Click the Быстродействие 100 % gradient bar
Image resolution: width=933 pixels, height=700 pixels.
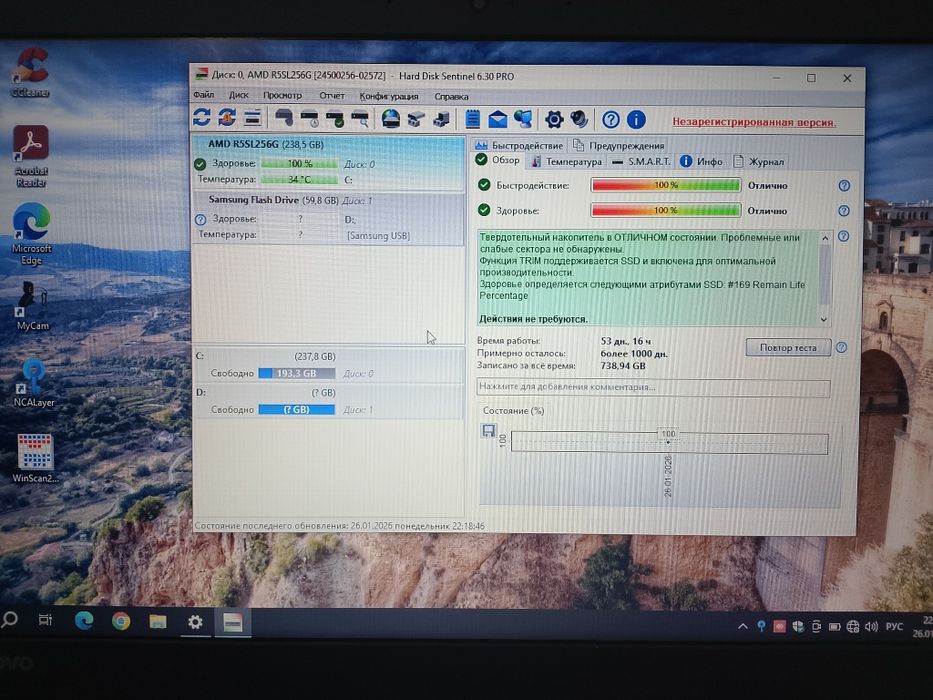[666, 185]
